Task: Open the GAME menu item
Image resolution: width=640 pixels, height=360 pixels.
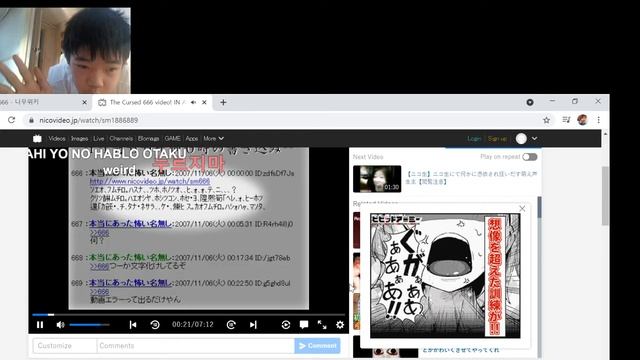Action: pyautogui.click(x=172, y=138)
